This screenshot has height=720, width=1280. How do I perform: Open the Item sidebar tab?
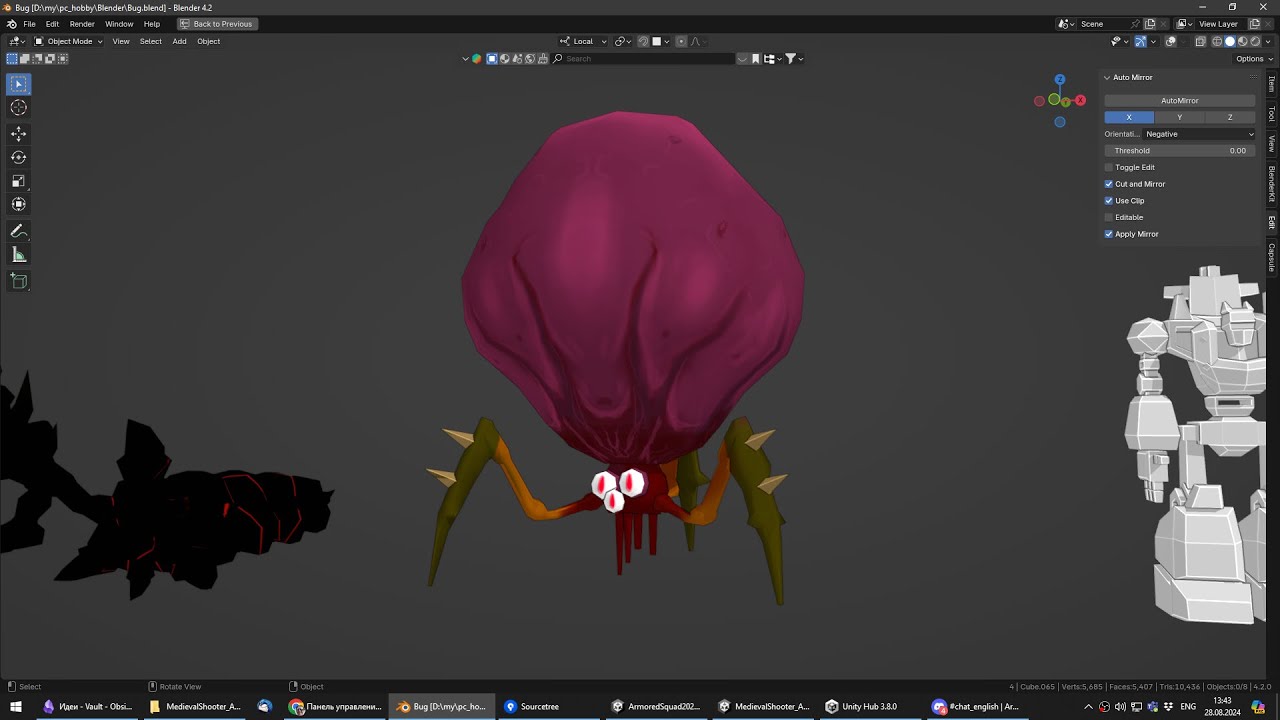coord(1272,84)
